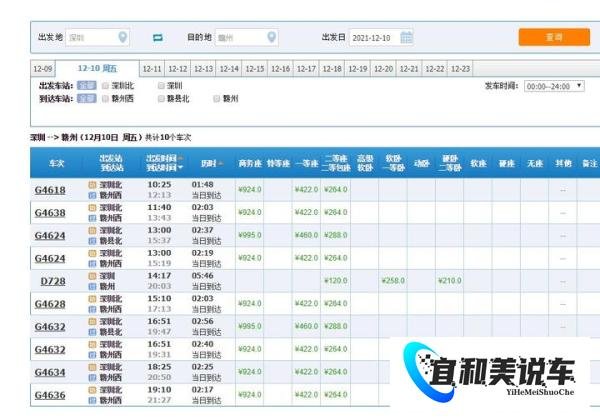
Task: Switch to the 12-13 date tab
Action: pyautogui.click(x=203, y=69)
